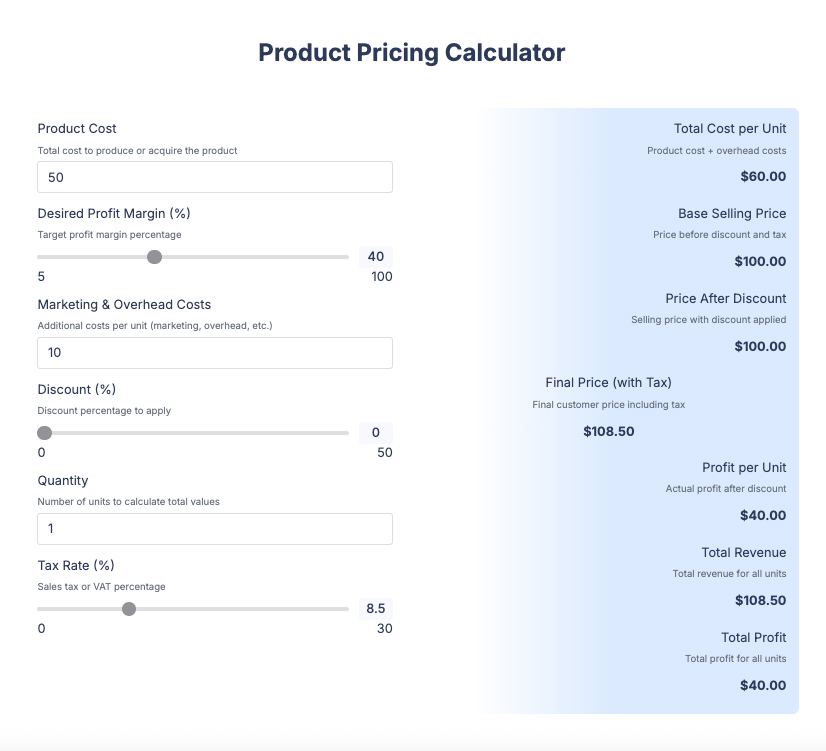
Task: Click the Total Profit $40.00 value
Action: [x=763, y=685]
